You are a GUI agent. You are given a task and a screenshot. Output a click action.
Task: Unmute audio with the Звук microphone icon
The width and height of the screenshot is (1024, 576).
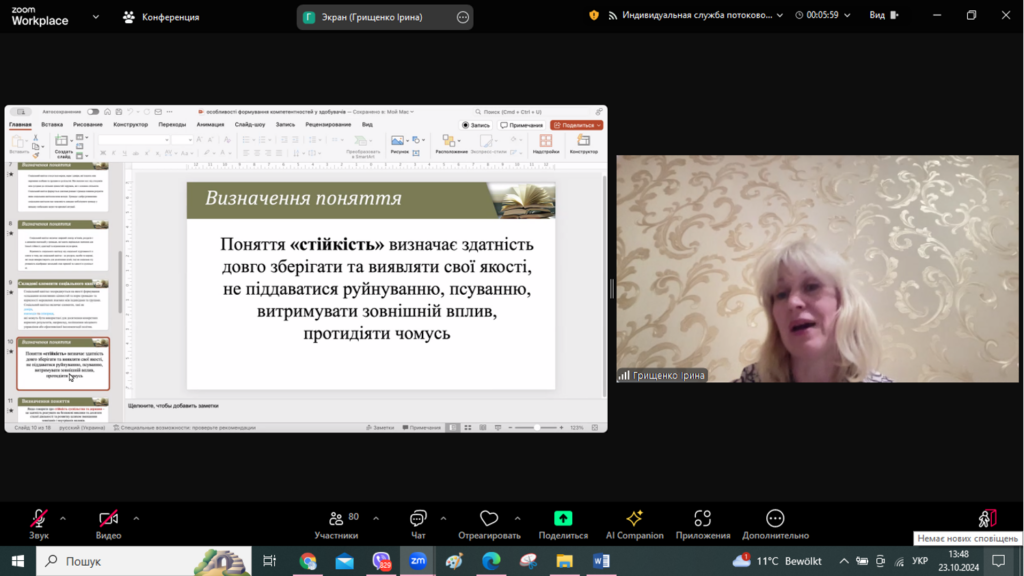pyautogui.click(x=39, y=519)
